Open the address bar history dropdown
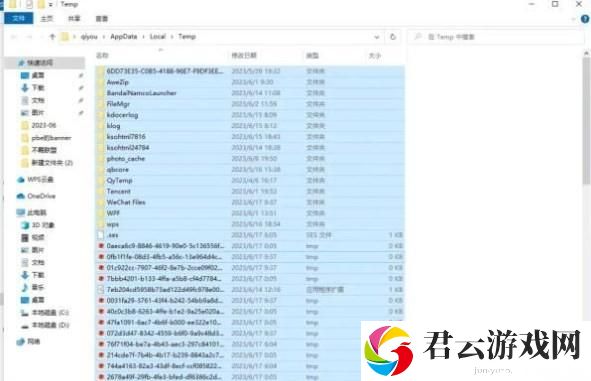The height and width of the screenshot is (381, 591). [377, 37]
